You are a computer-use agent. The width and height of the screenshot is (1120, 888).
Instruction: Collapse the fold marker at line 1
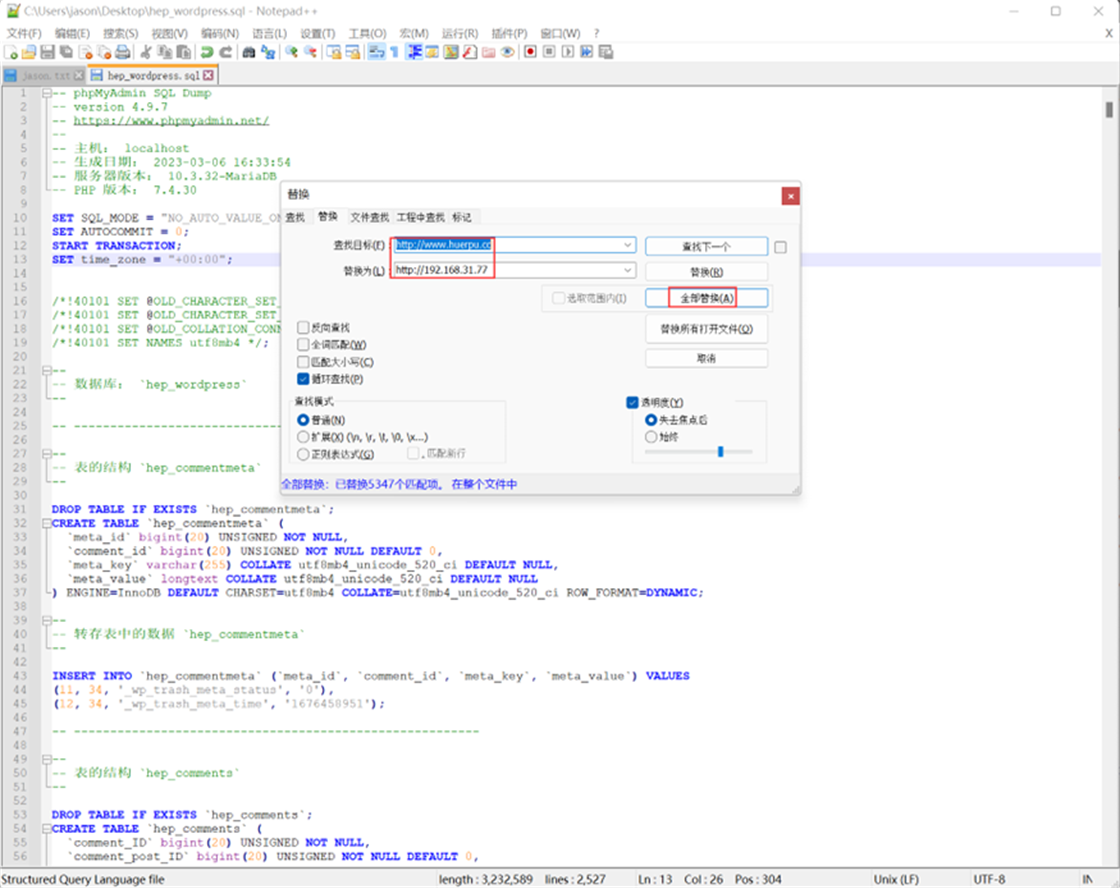pyautogui.click(x=46, y=93)
